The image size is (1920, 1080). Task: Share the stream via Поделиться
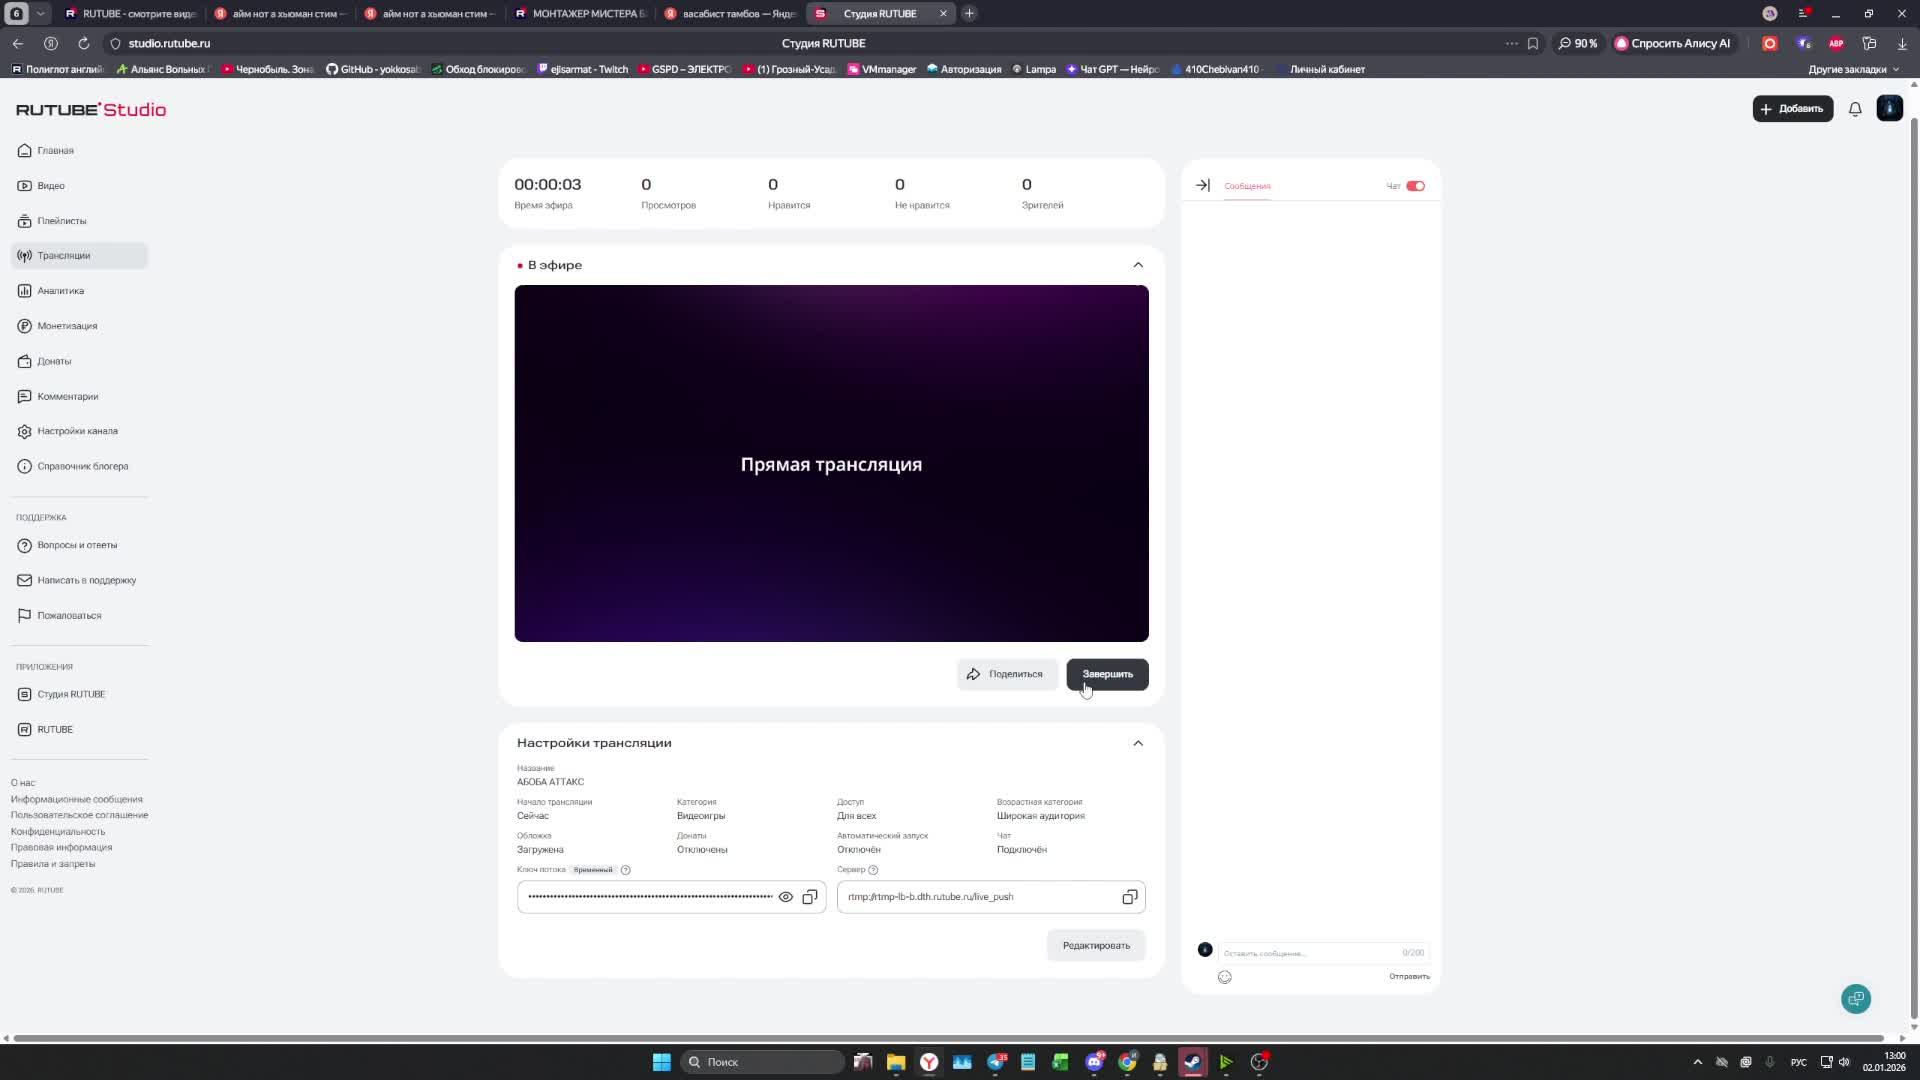point(1007,674)
